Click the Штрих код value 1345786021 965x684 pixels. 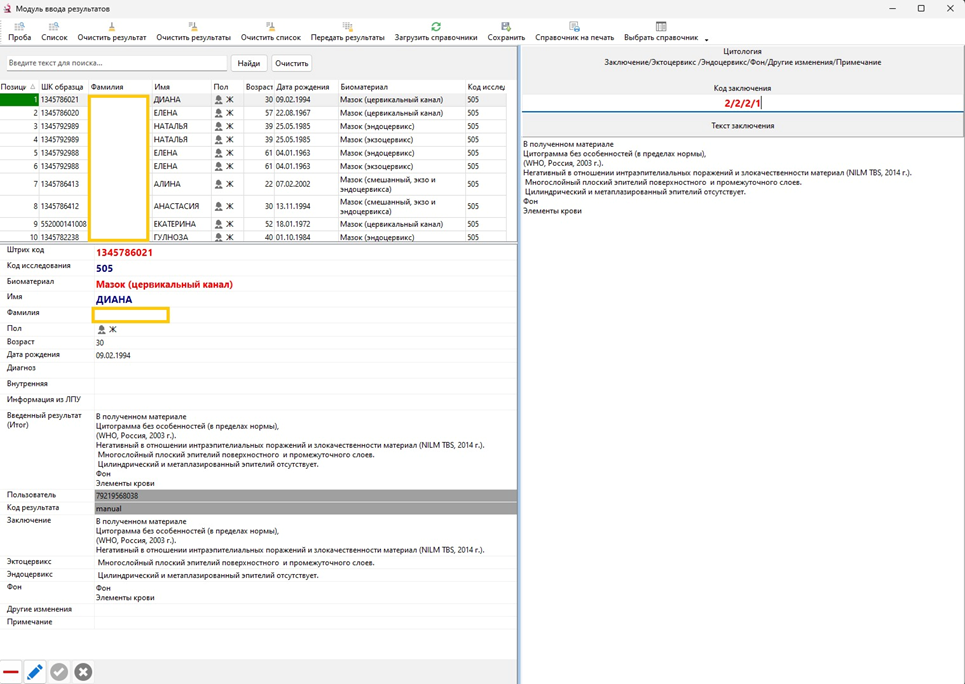coord(124,252)
